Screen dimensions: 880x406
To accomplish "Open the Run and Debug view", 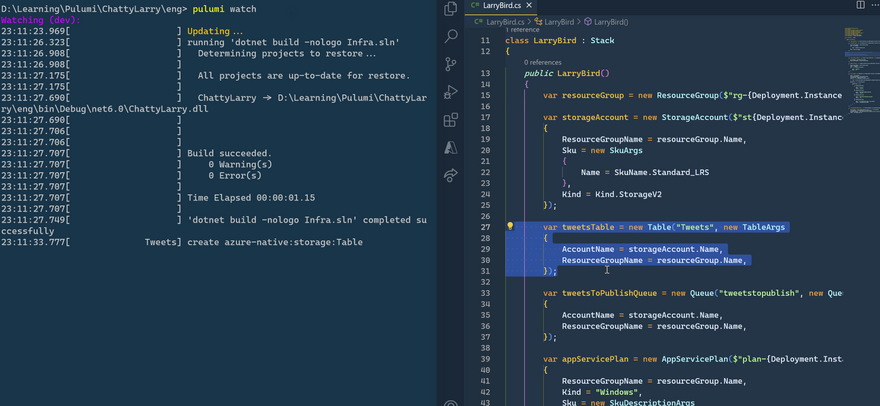I will point(450,92).
